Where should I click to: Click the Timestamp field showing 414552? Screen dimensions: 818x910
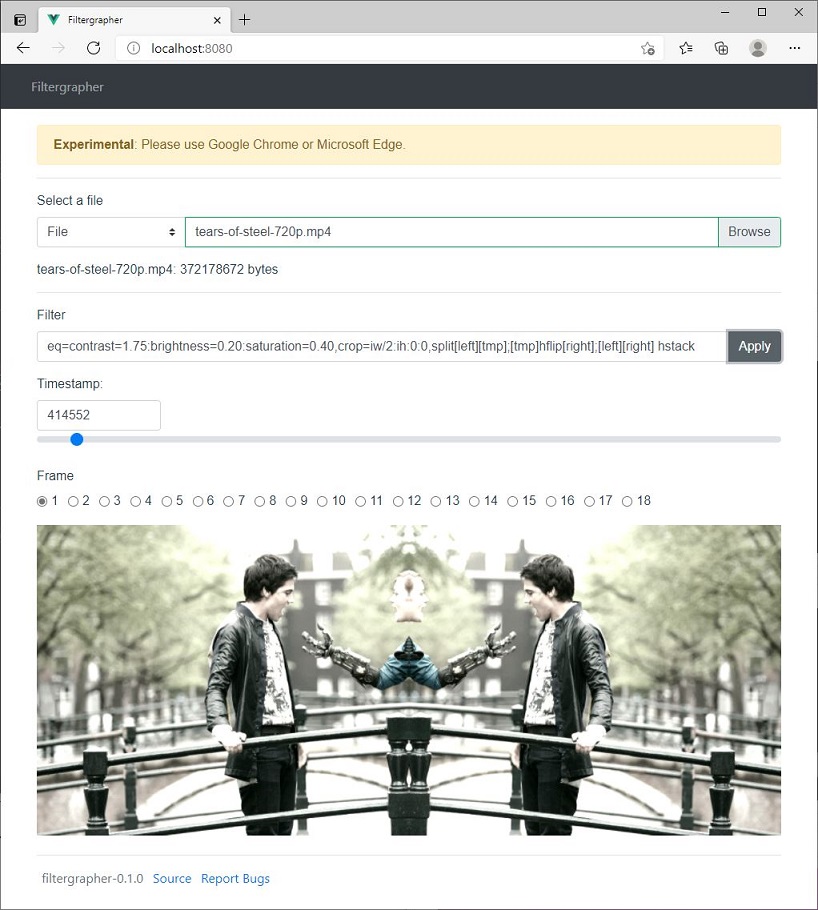click(99, 415)
